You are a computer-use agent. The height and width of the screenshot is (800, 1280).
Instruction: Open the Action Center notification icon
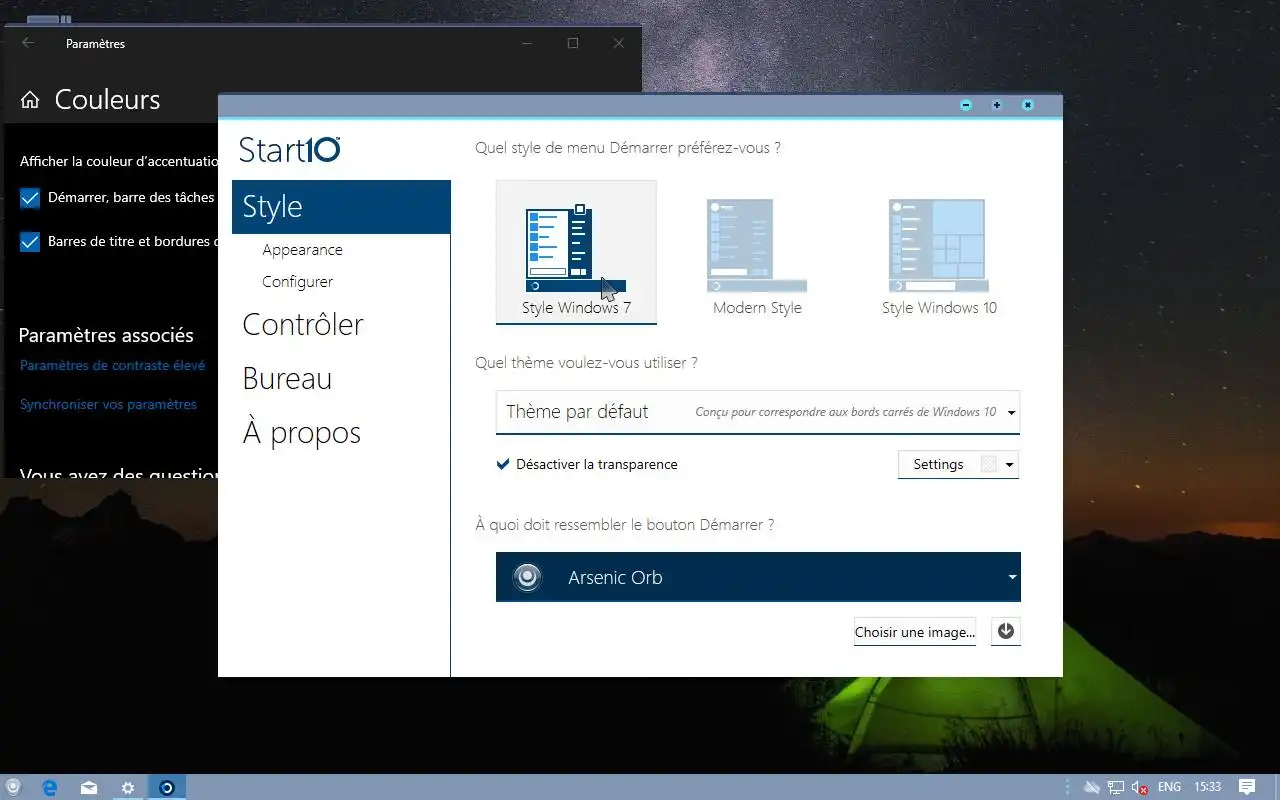coord(1247,788)
